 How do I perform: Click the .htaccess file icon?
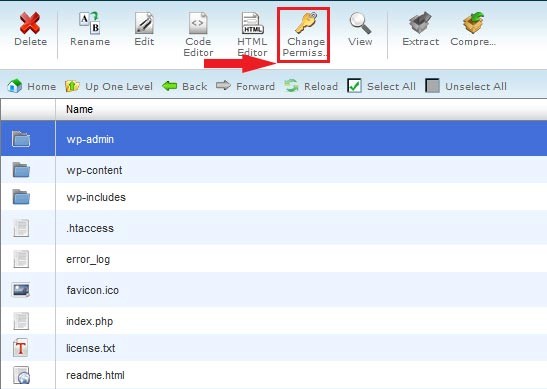click(x=21, y=228)
